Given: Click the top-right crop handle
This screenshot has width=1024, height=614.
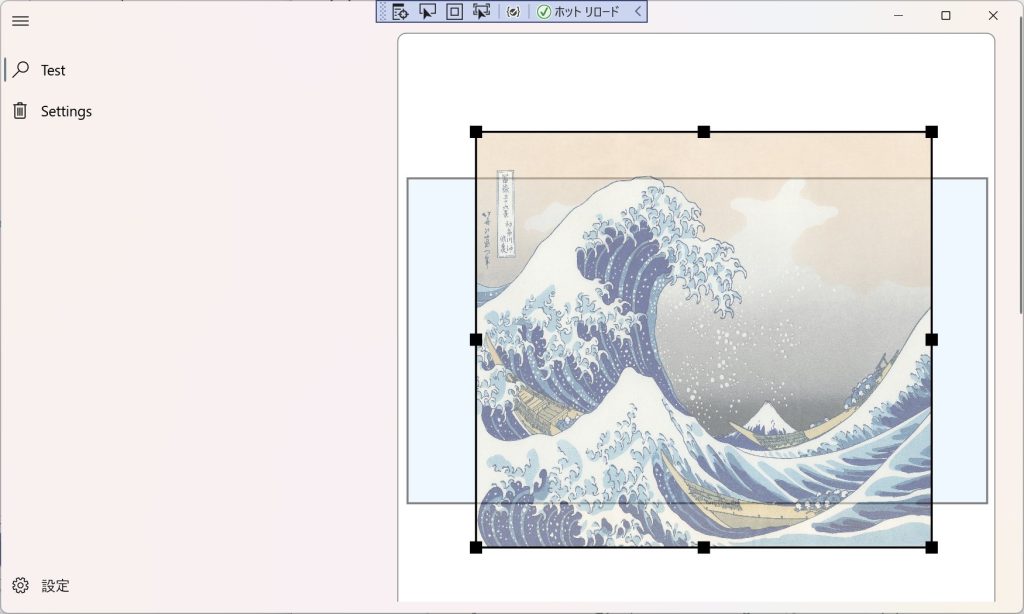Looking at the screenshot, I should tap(931, 132).
